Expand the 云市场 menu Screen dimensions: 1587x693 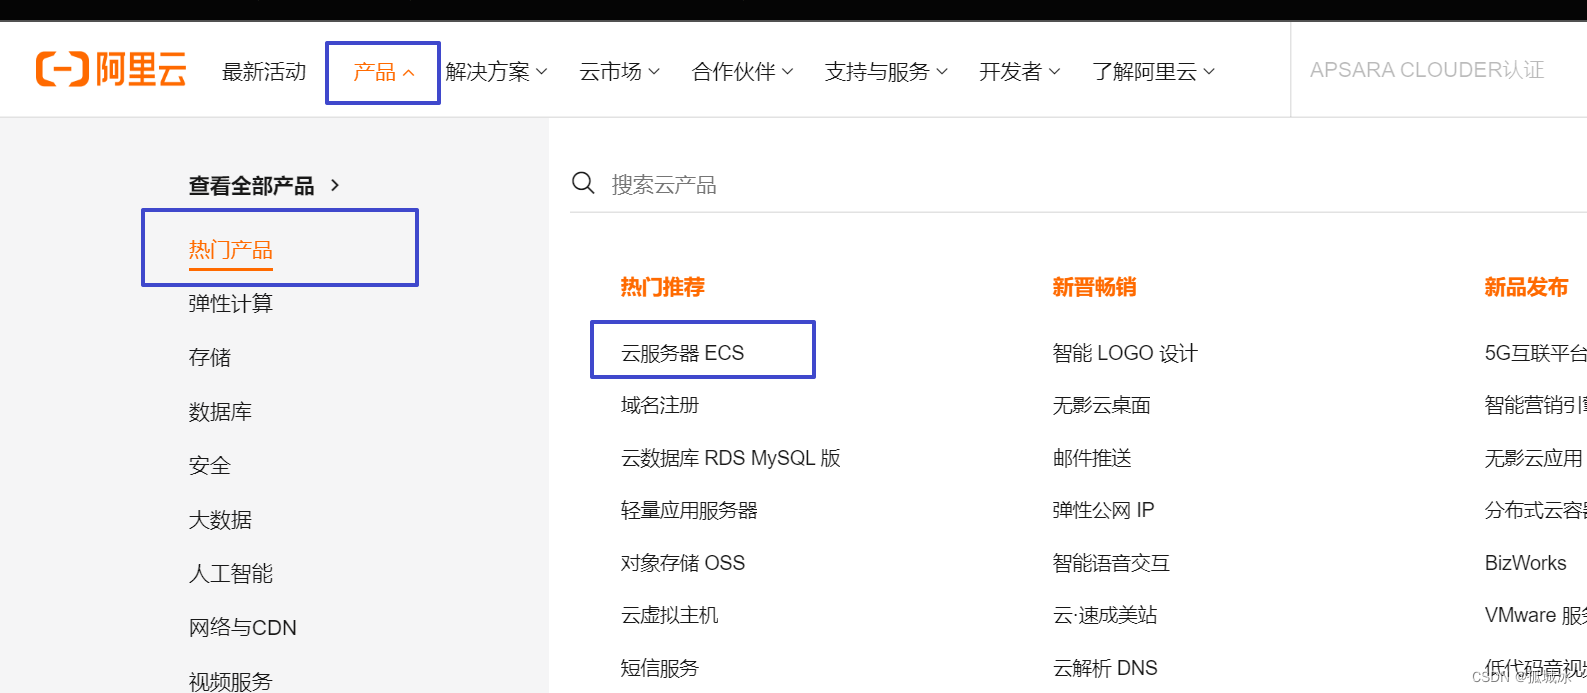point(619,72)
